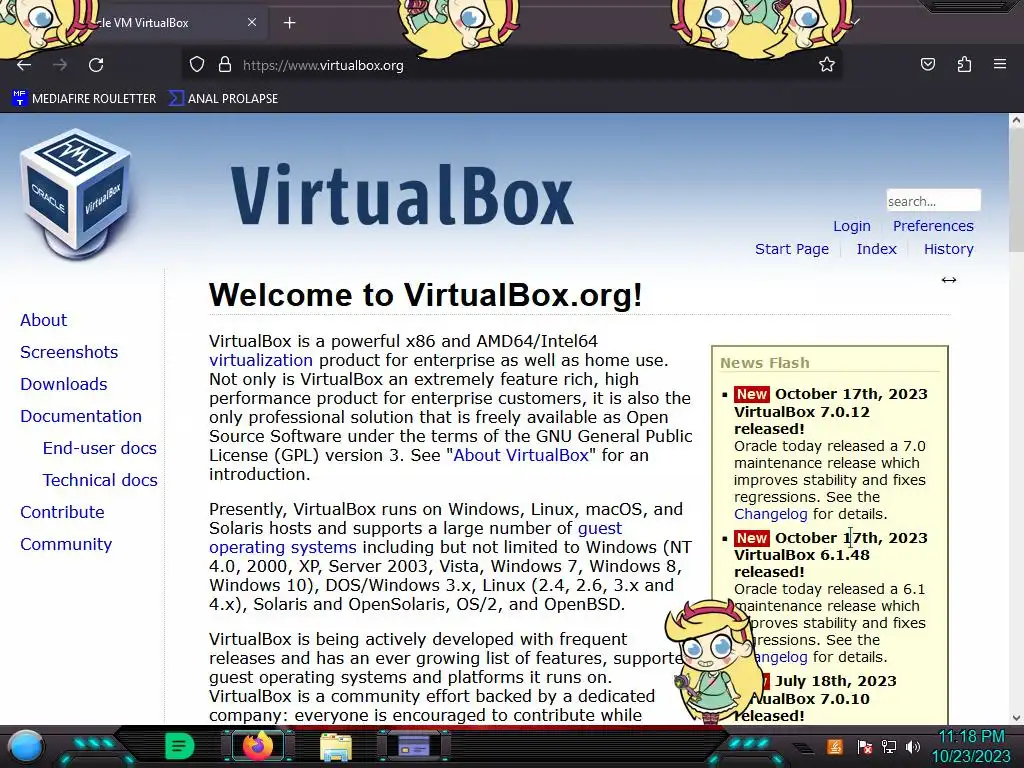Click the Action Center flag tray icon

pos(864,747)
